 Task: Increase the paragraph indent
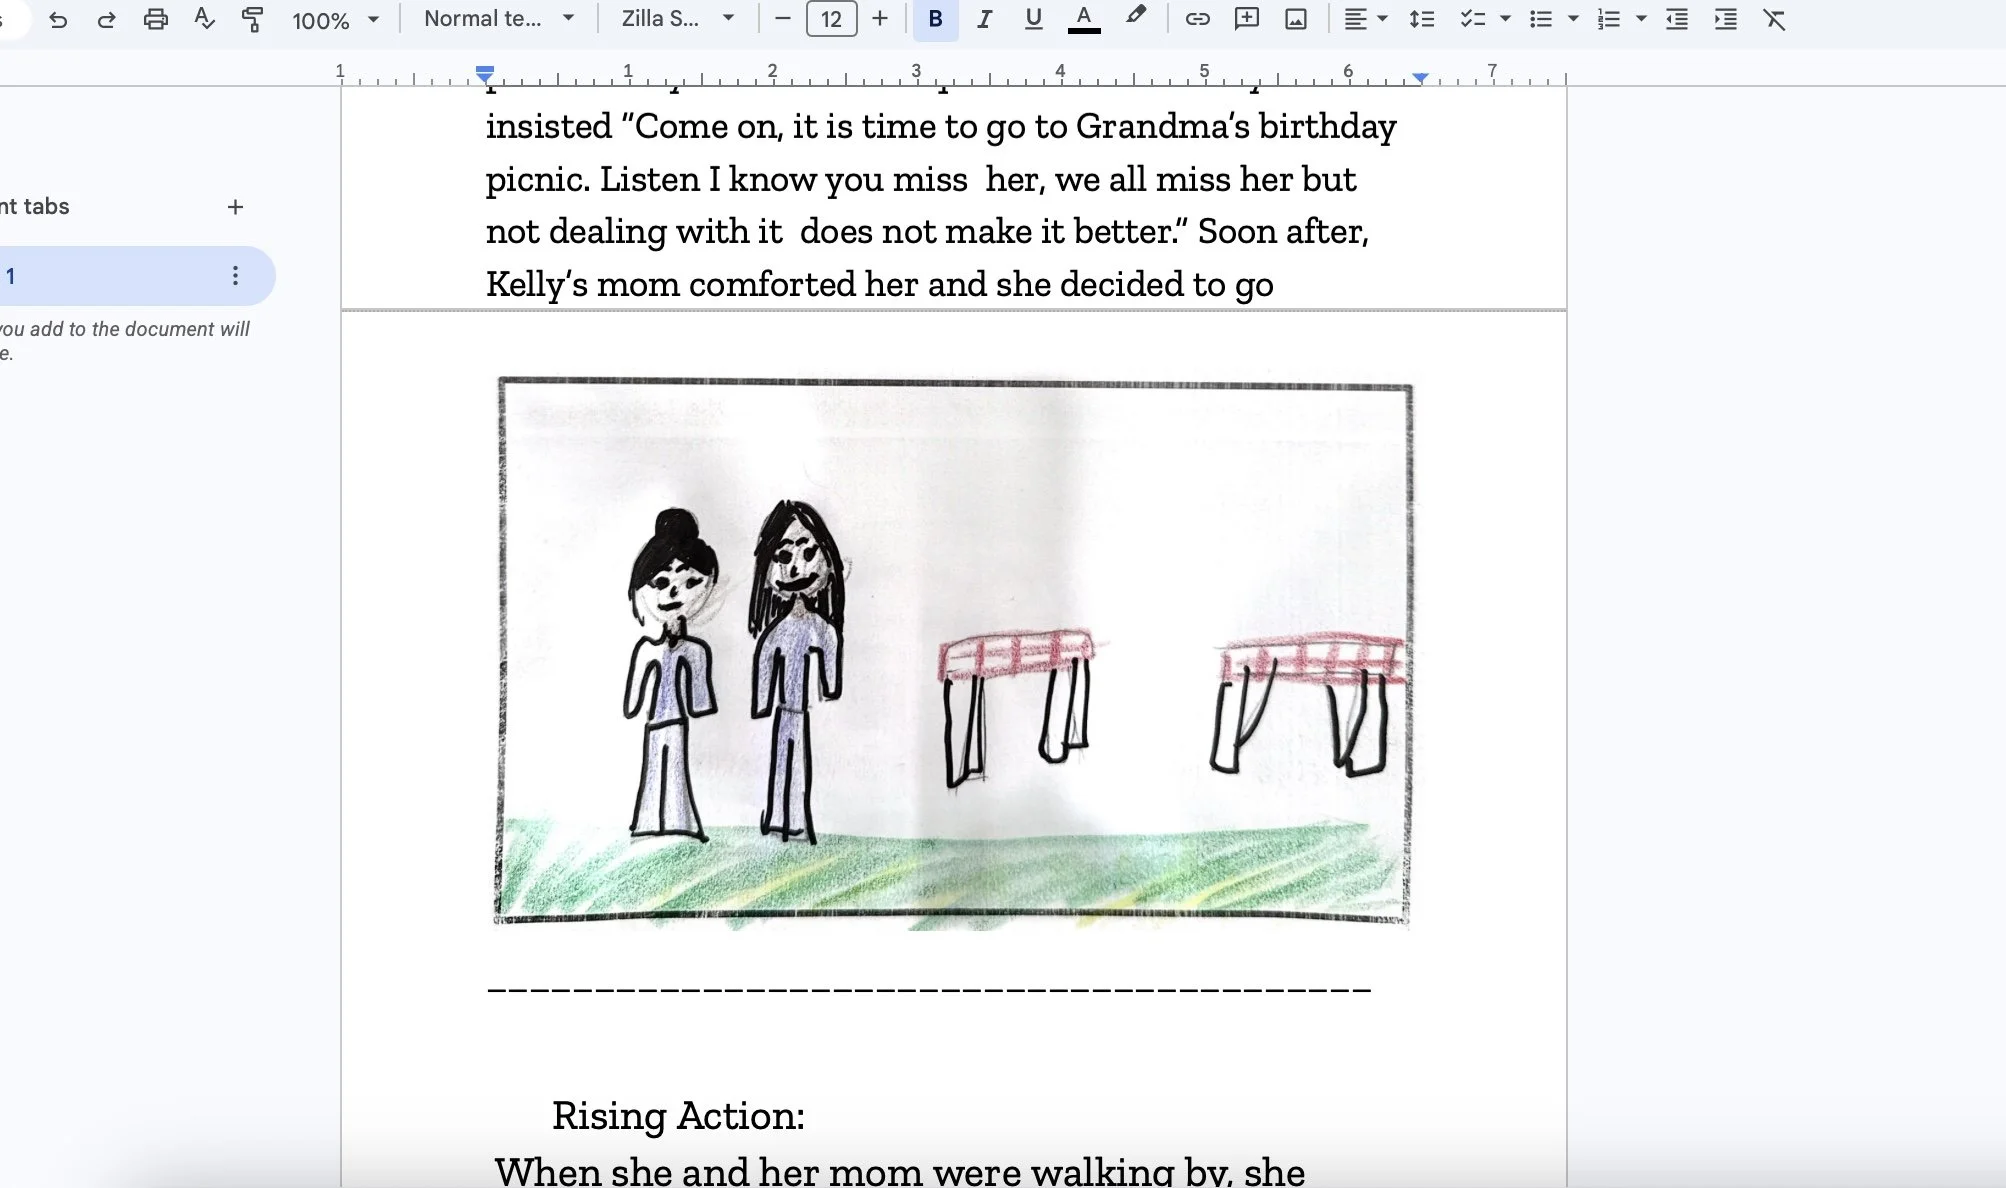coord(1726,19)
